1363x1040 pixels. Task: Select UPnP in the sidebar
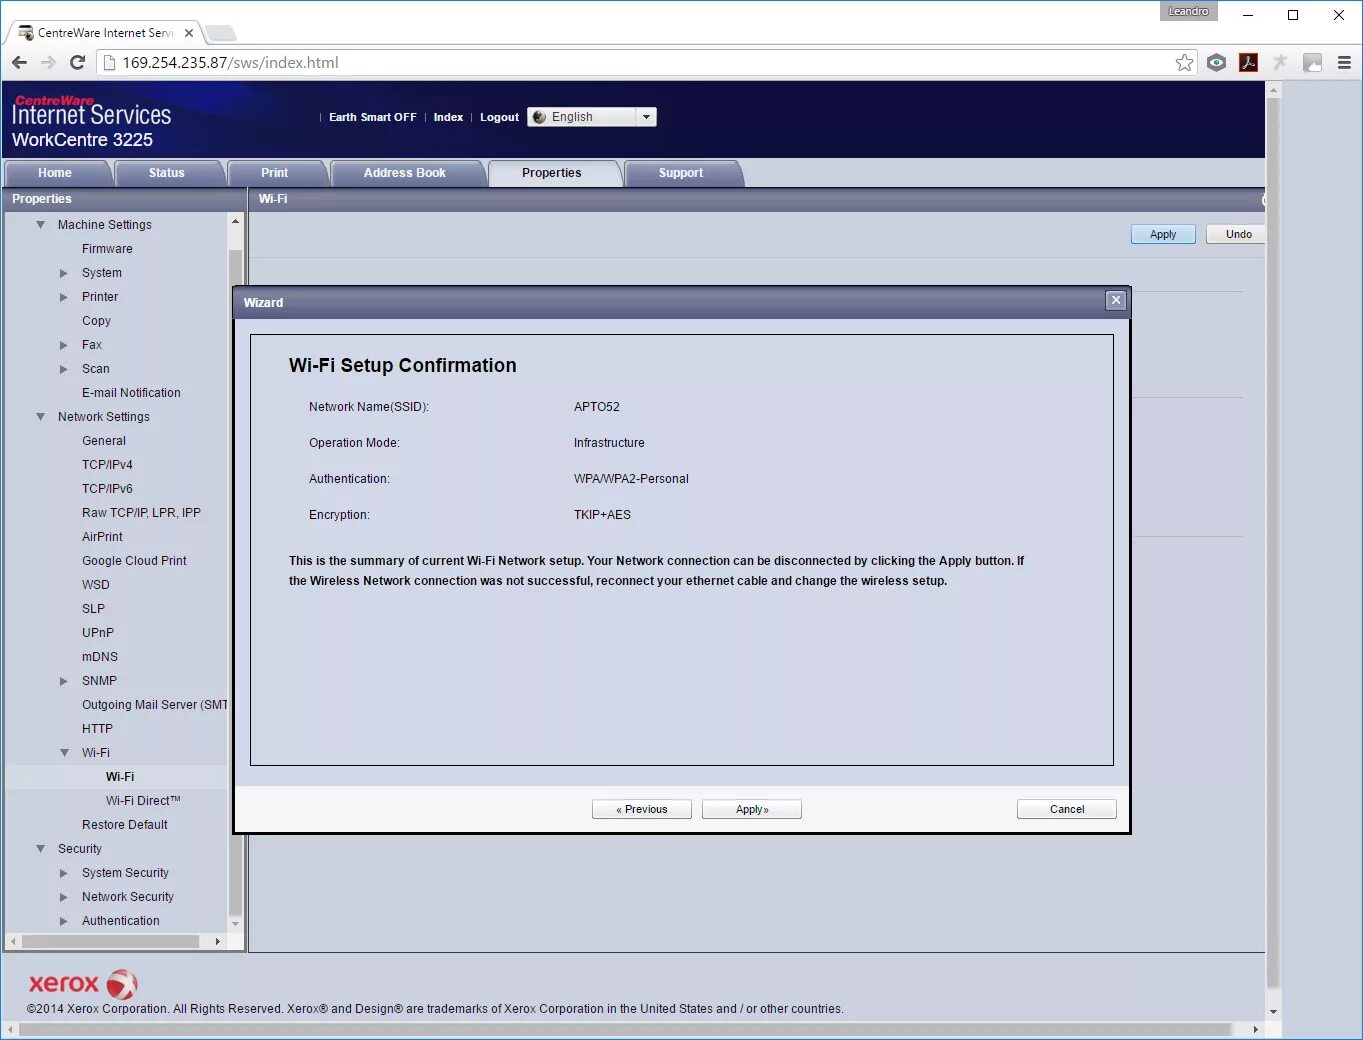pyautogui.click(x=98, y=633)
